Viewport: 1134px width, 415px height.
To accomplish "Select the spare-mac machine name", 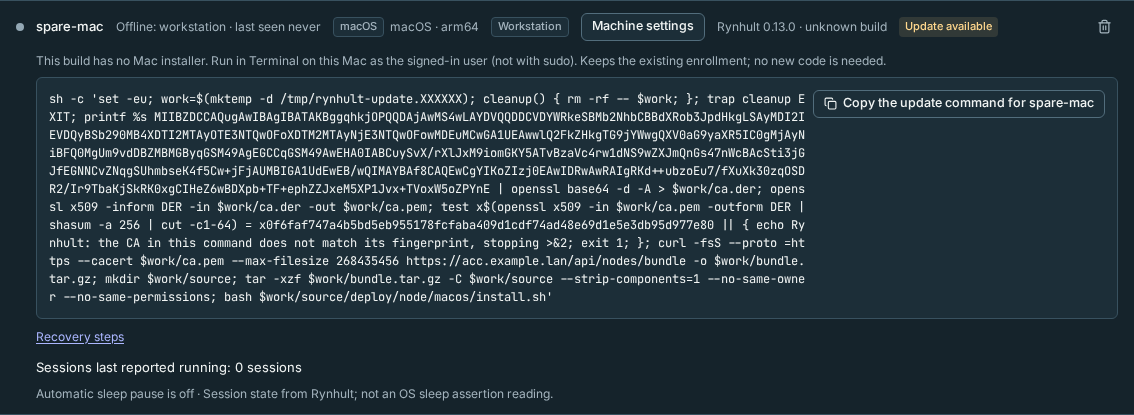I will click(70, 27).
